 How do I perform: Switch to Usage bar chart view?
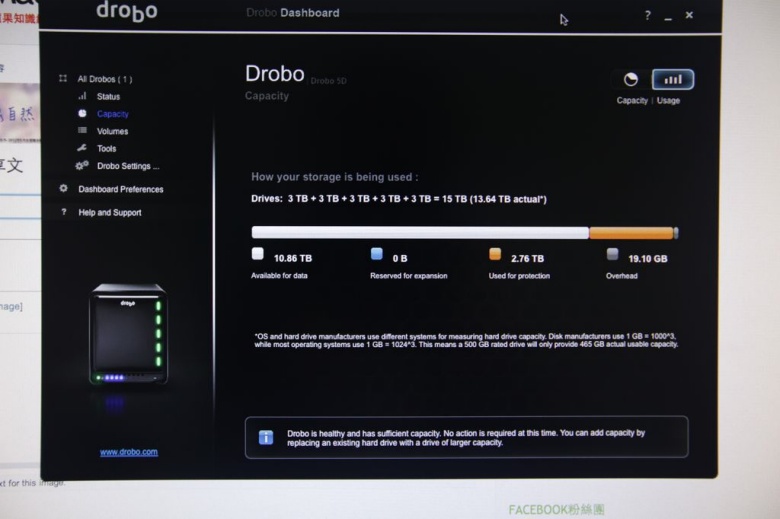click(673, 80)
